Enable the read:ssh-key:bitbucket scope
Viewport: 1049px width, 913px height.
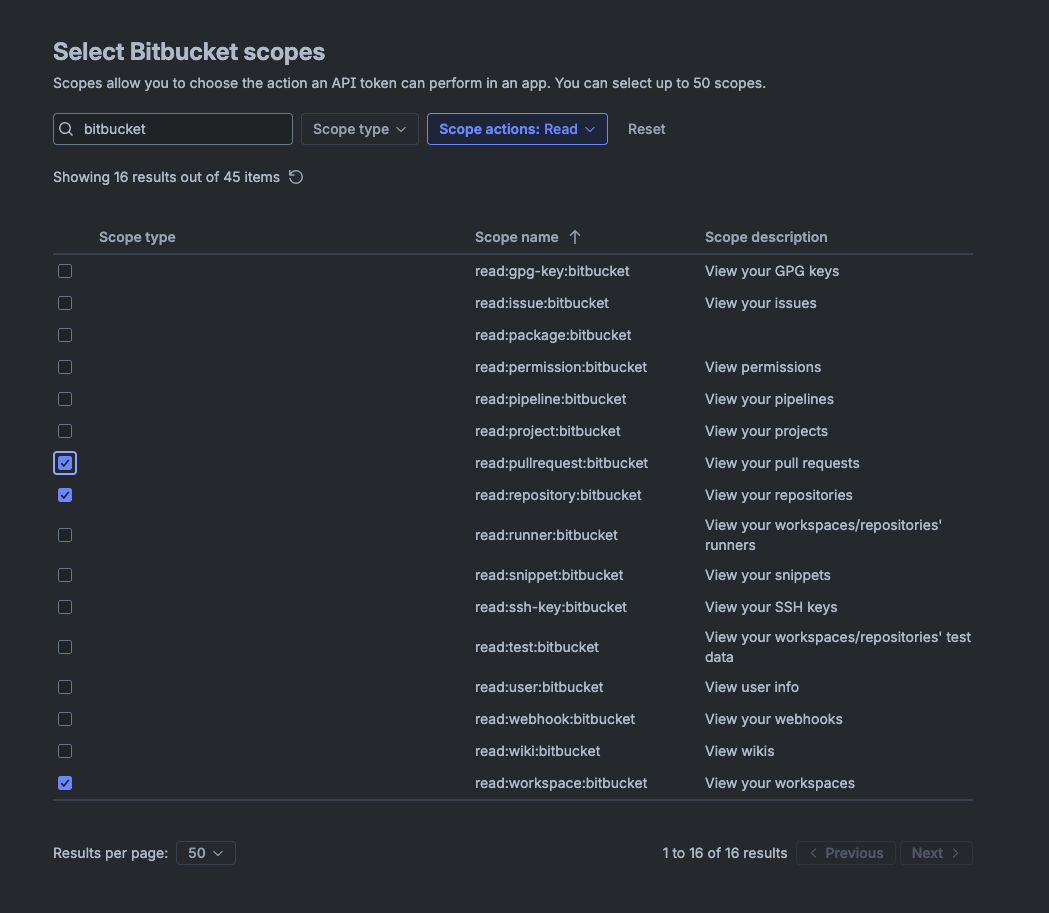pyautogui.click(x=65, y=606)
